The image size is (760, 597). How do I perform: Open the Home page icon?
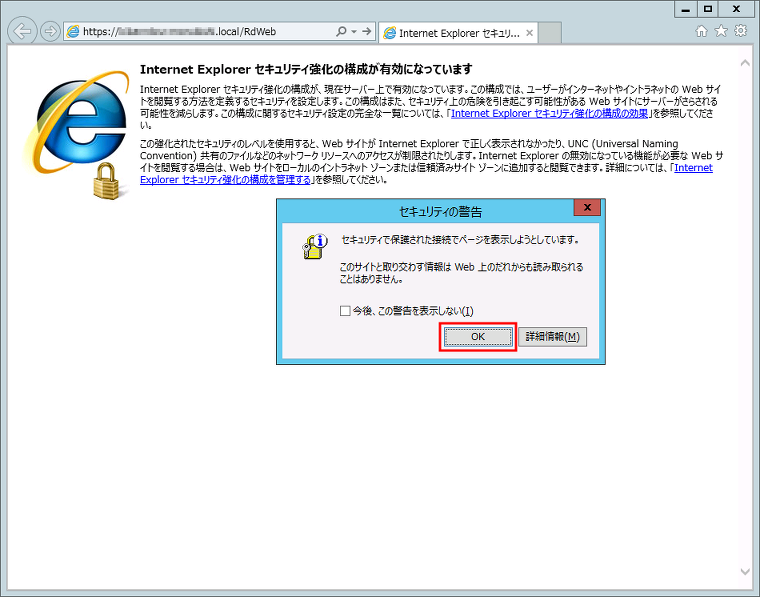click(701, 31)
